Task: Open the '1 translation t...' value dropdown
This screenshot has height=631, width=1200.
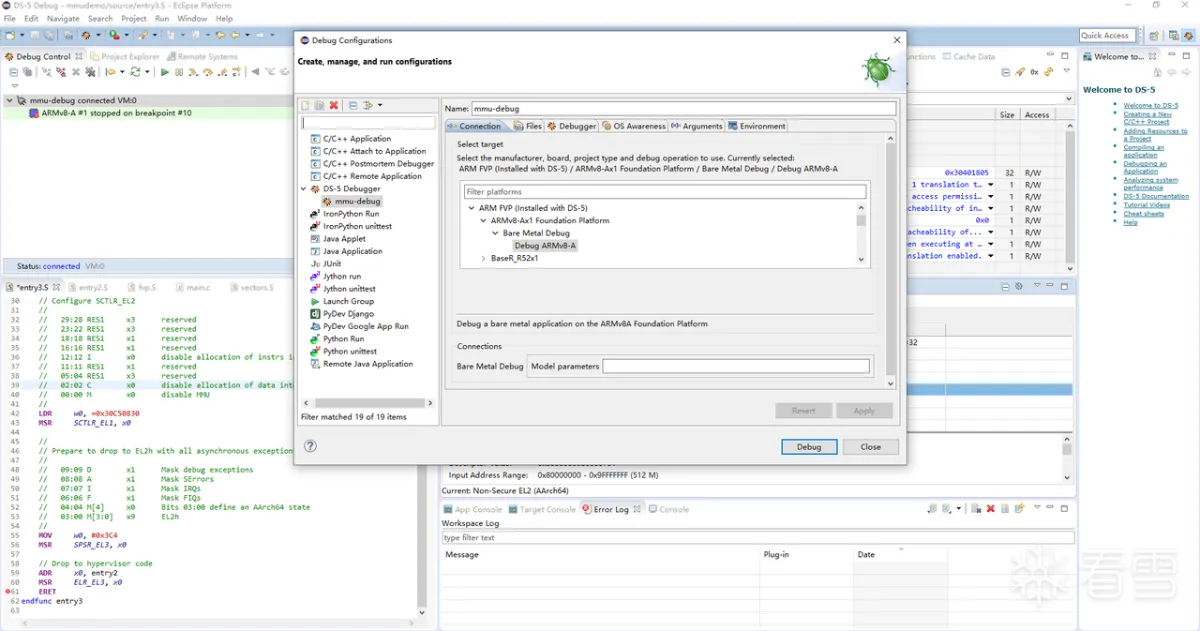Action: click(x=991, y=184)
